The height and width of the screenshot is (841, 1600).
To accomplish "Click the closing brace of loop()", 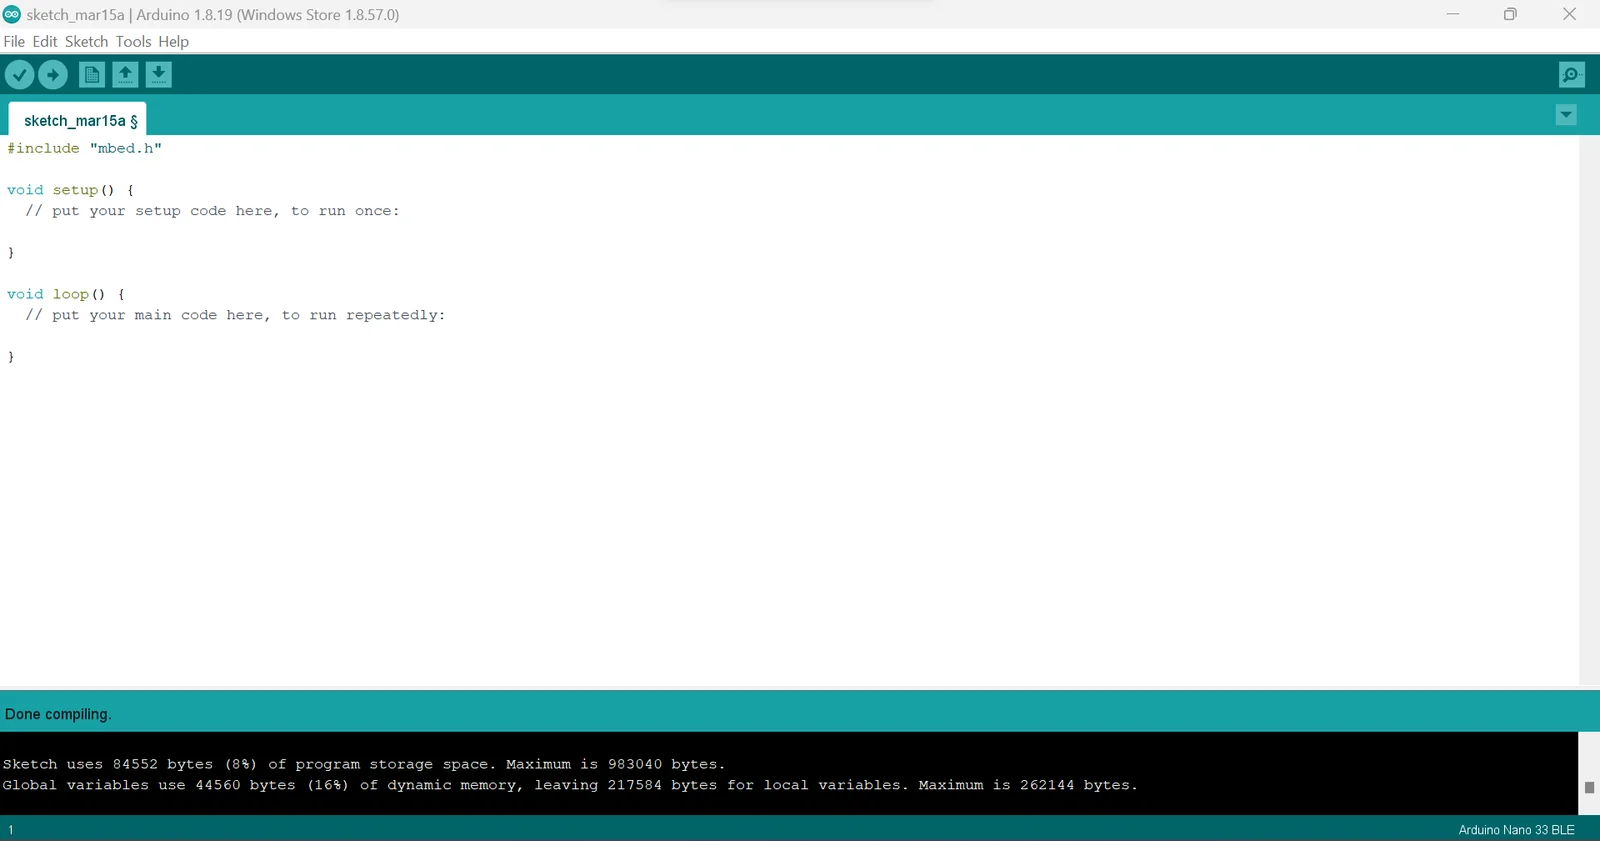I will coord(11,357).
